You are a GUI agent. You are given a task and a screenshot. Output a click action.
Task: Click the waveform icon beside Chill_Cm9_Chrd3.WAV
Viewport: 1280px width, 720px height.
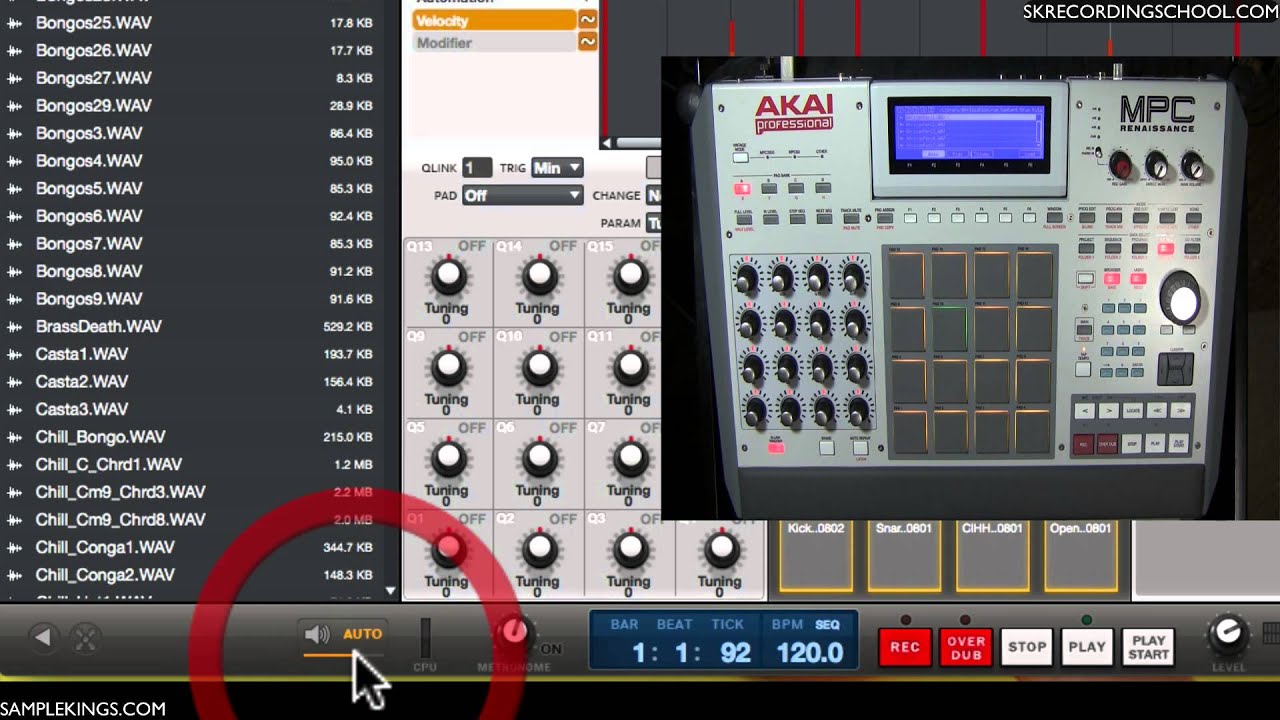pyautogui.click(x=14, y=492)
